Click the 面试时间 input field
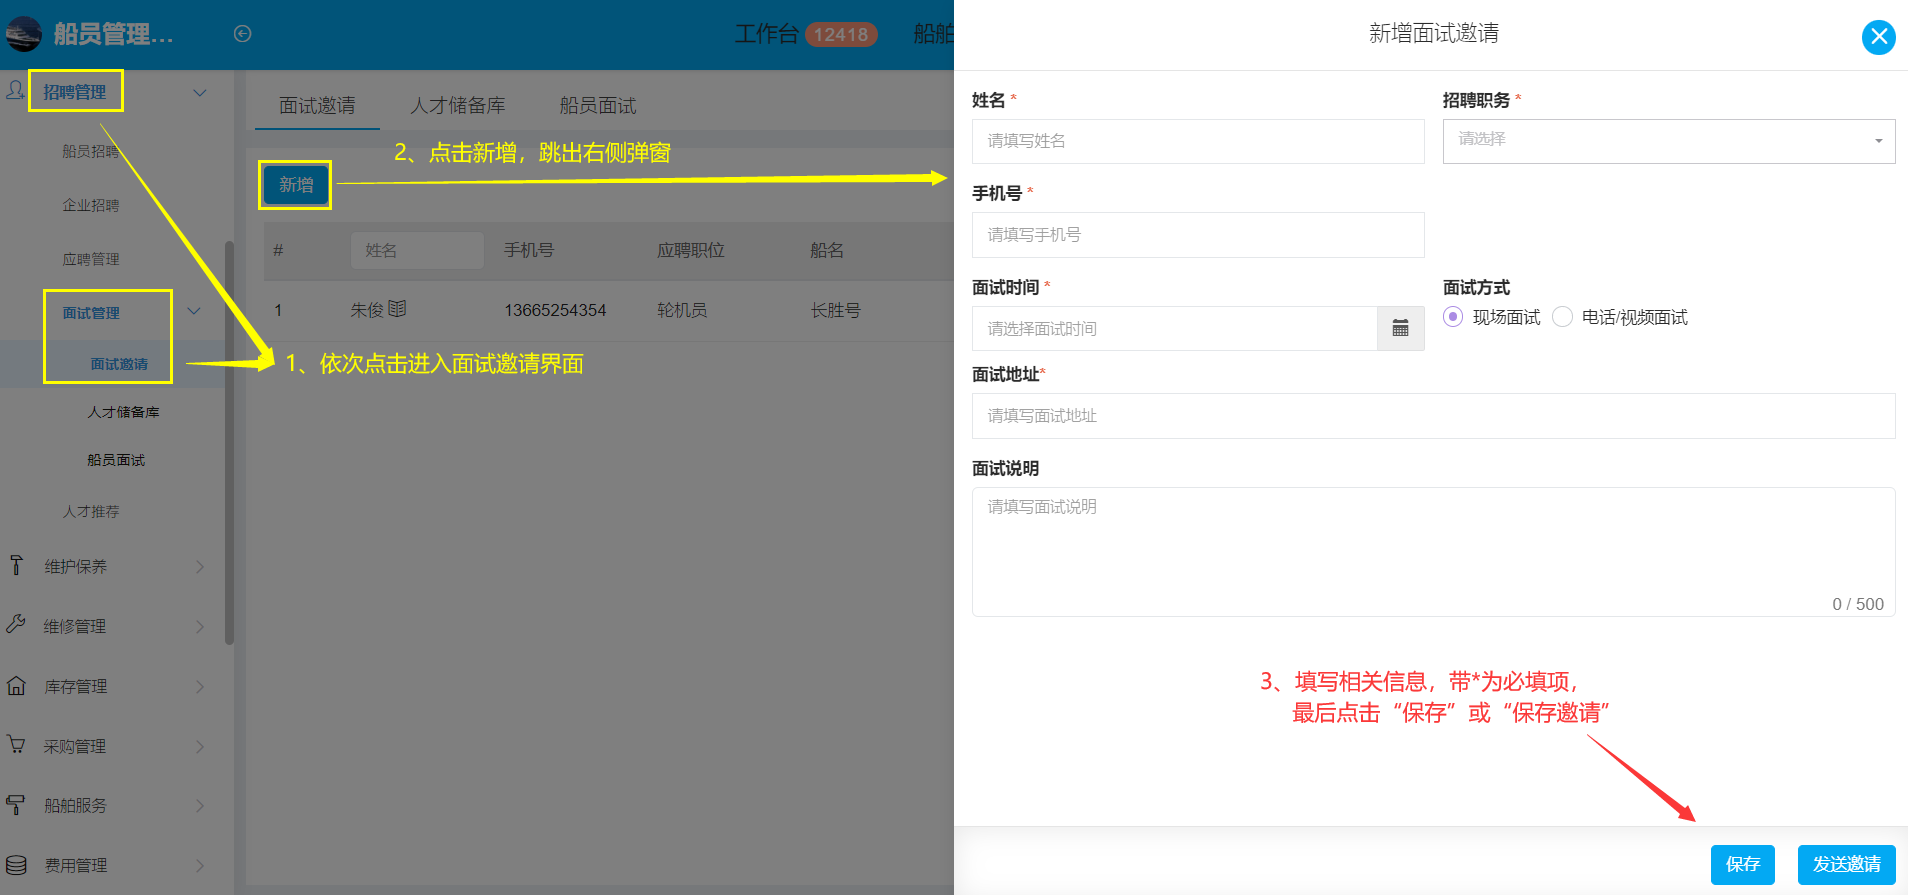This screenshot has height=895, width=1908. point(1175,328)
